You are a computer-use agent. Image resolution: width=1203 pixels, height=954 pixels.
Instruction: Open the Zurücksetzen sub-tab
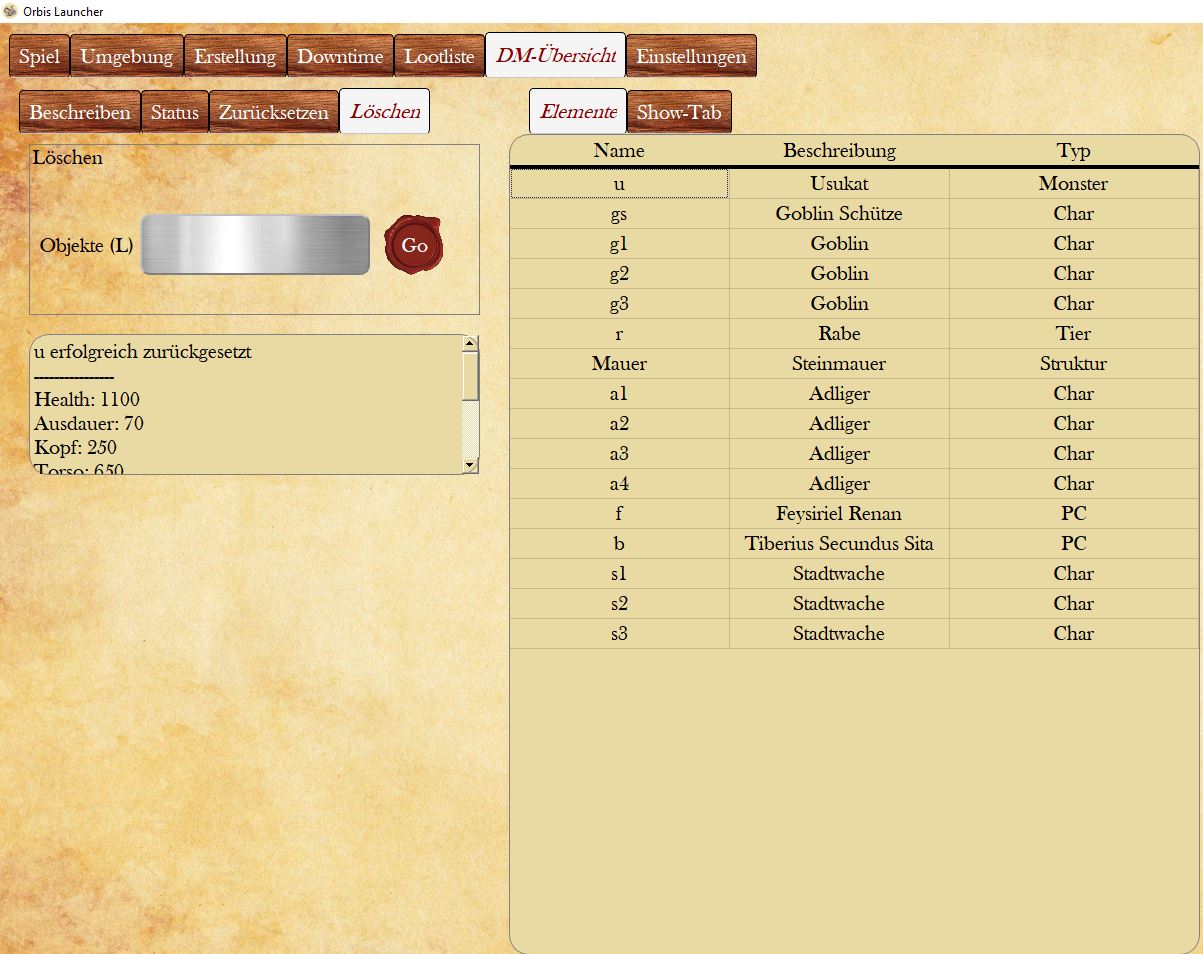pyautogui.click(x=274, y=112)
